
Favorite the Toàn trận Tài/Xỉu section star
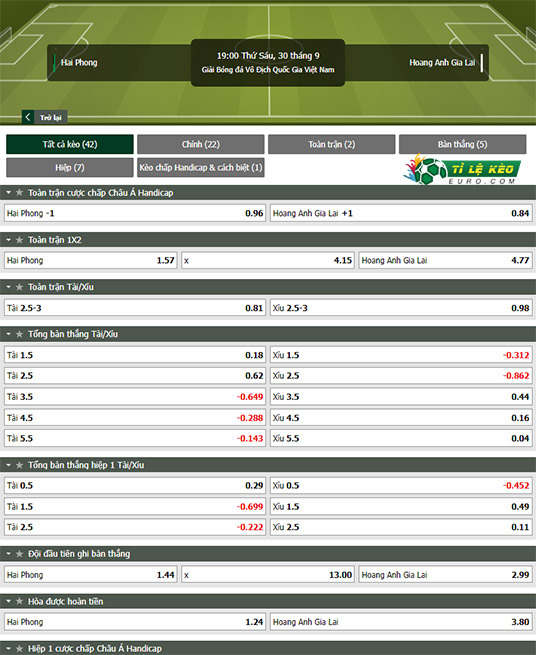[19, 287]
